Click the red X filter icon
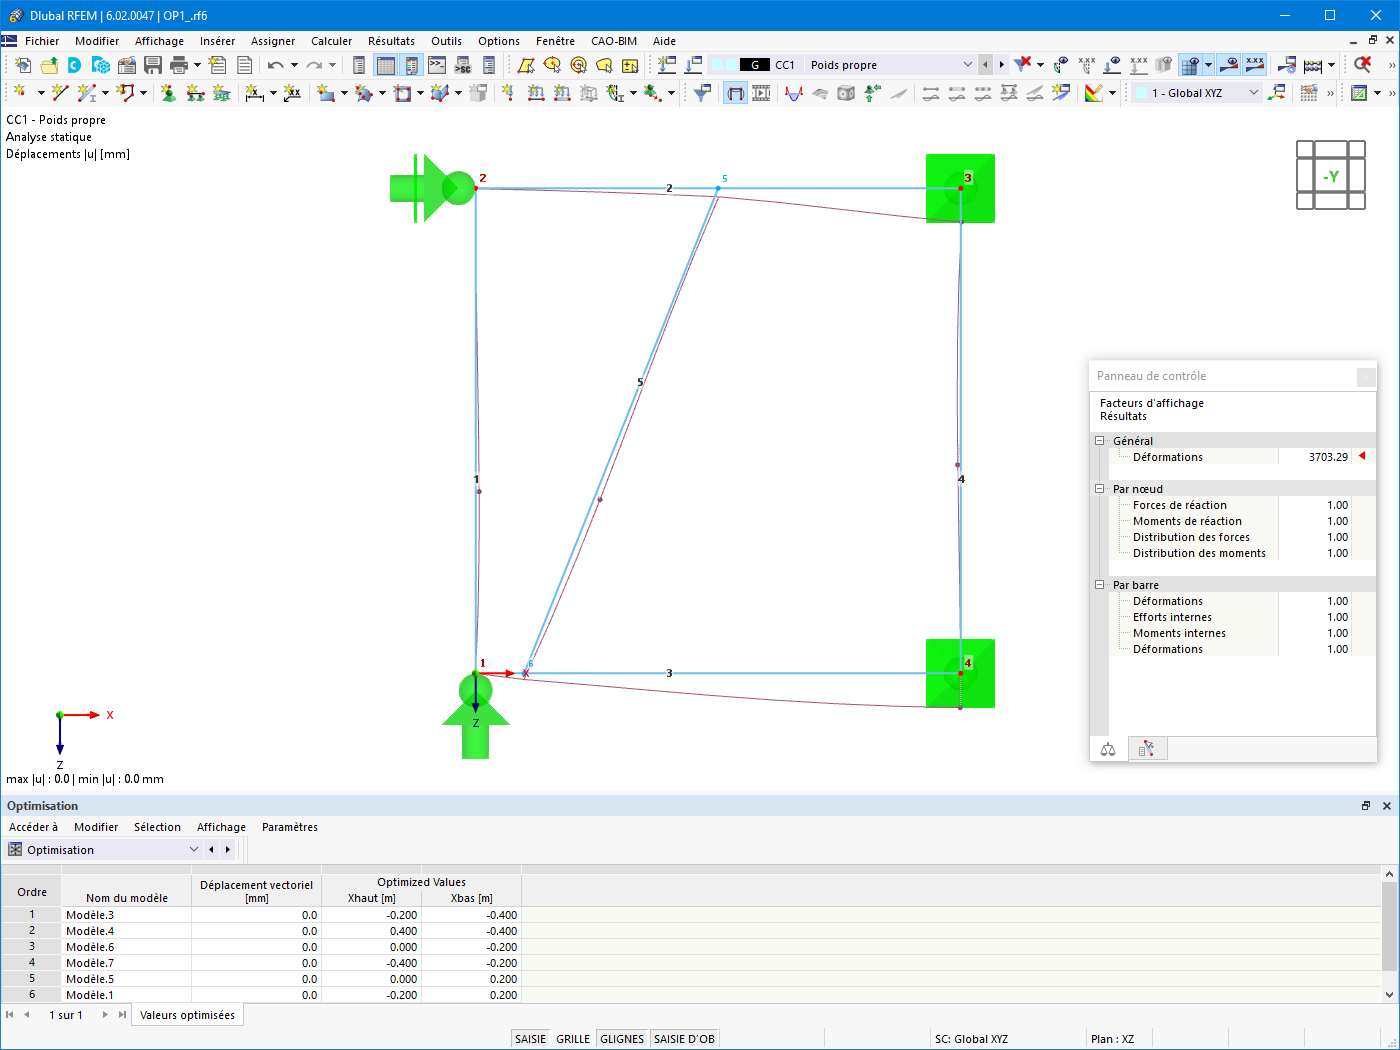Screen dimensions: 1400x1050 [1021, 65]
